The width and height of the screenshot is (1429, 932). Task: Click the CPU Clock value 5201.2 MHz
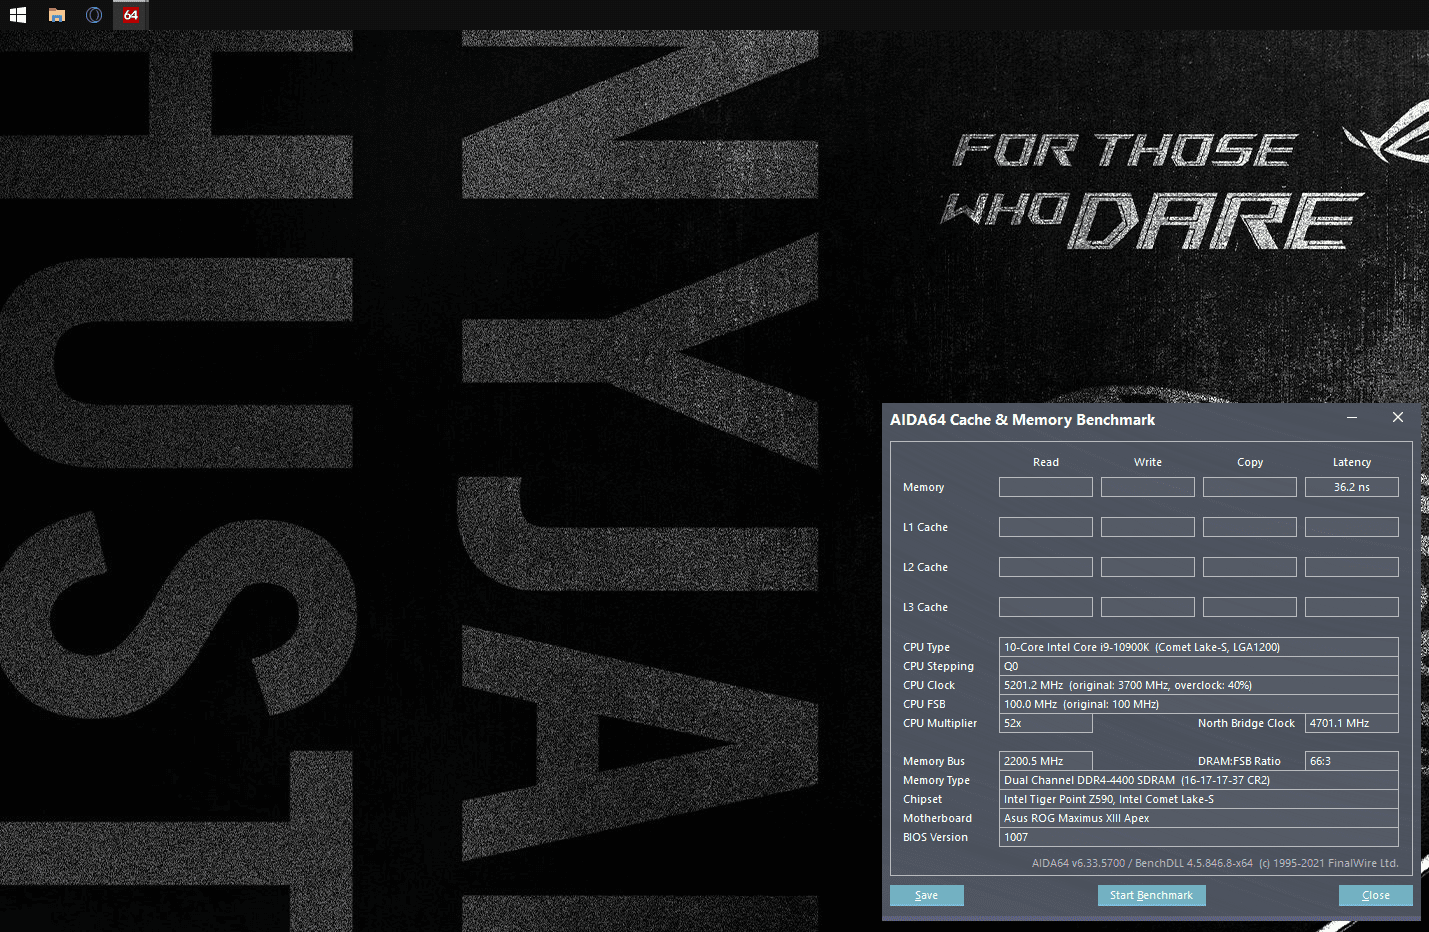pos(1199,685)
